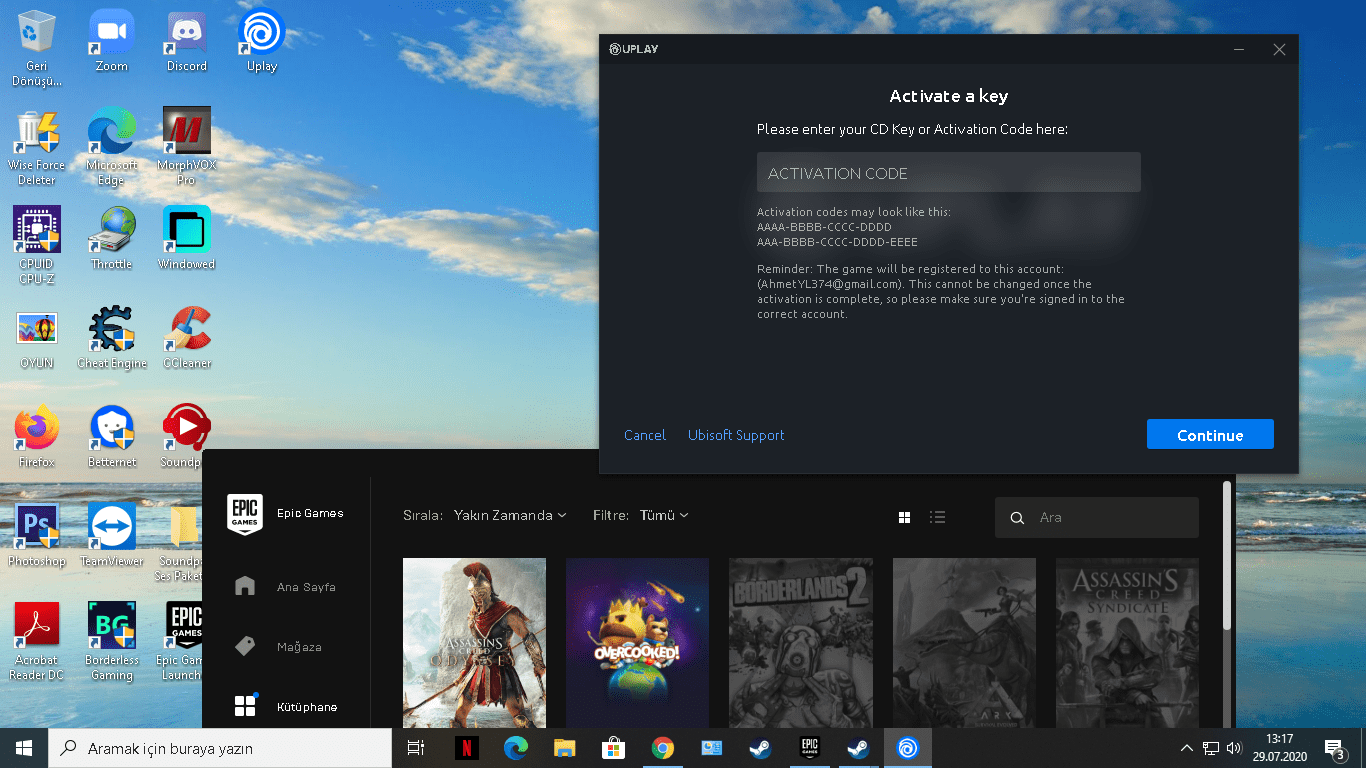Image resolution: width=1366 pixels, height=768 pixels.
Task: Open Task View on the taskbar
Action: click(416, 748)
